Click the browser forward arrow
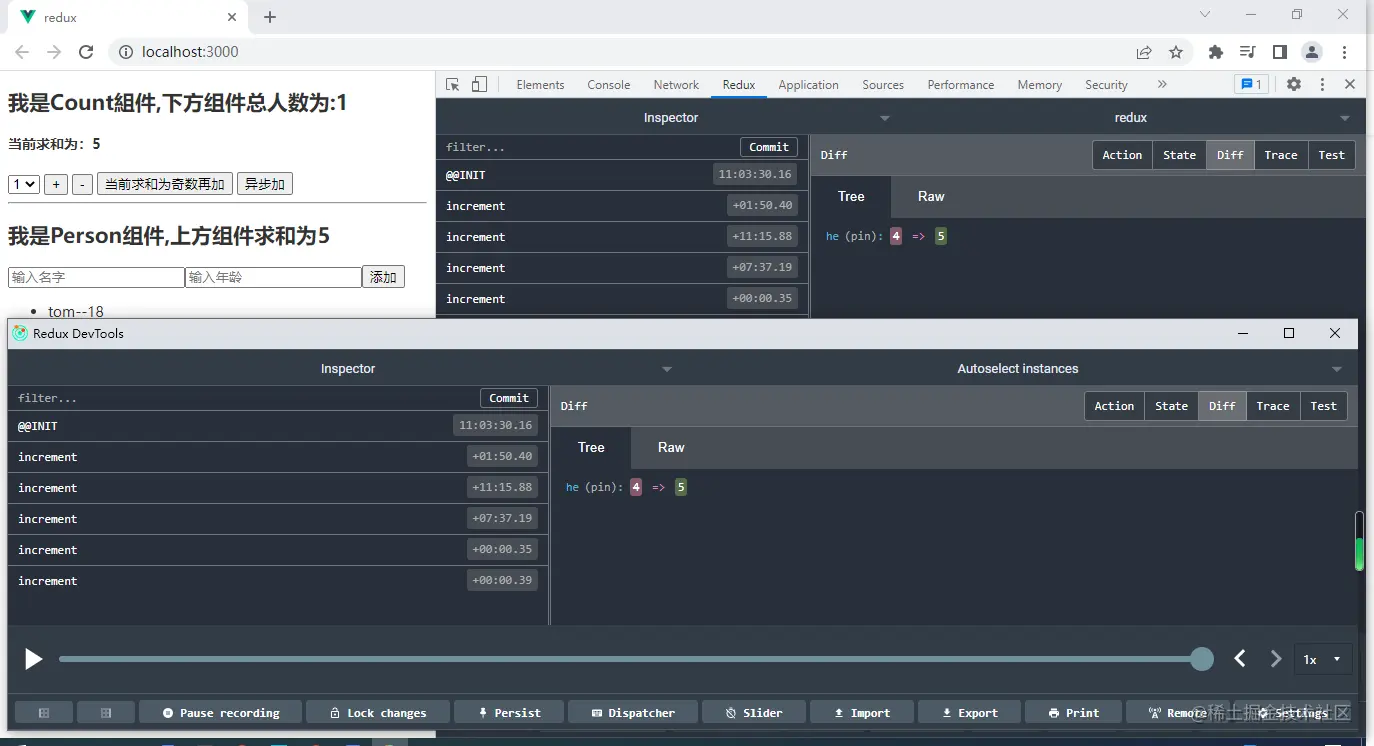 (54, 52)
